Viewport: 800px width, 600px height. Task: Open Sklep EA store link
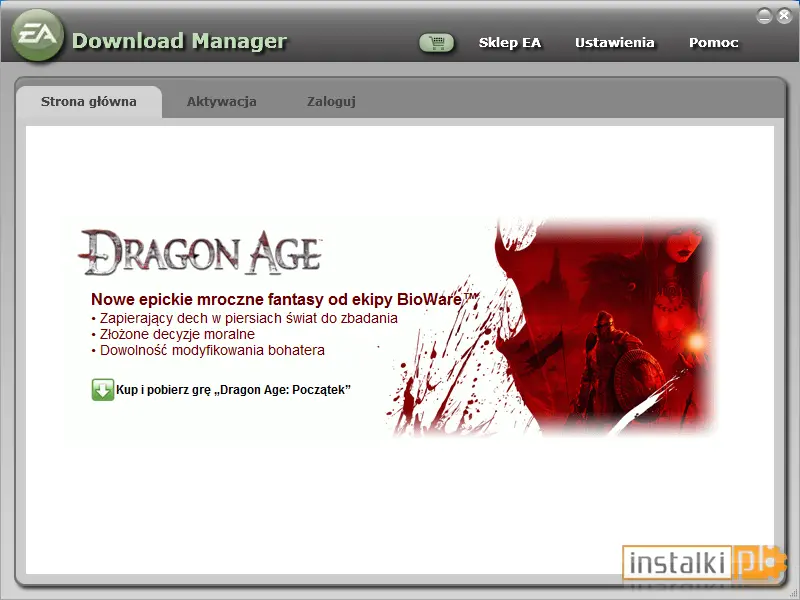(x=510, y=43)
